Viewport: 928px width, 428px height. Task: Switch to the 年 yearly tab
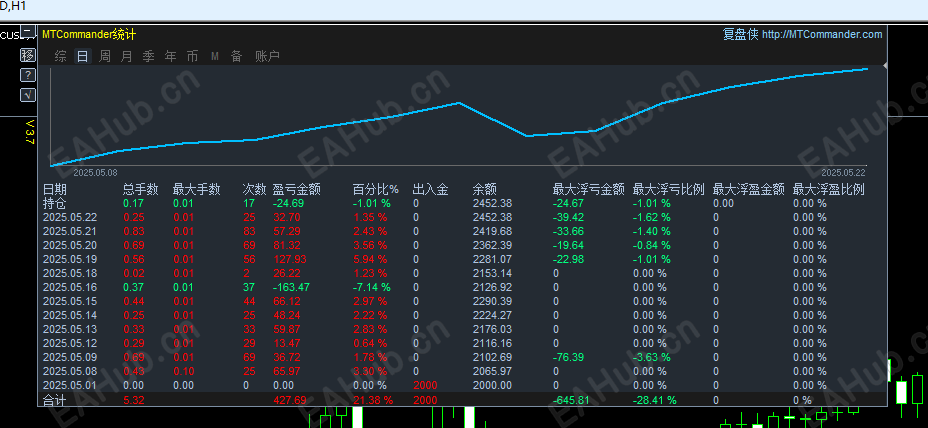pyautogui.click(x=170, y=56)
